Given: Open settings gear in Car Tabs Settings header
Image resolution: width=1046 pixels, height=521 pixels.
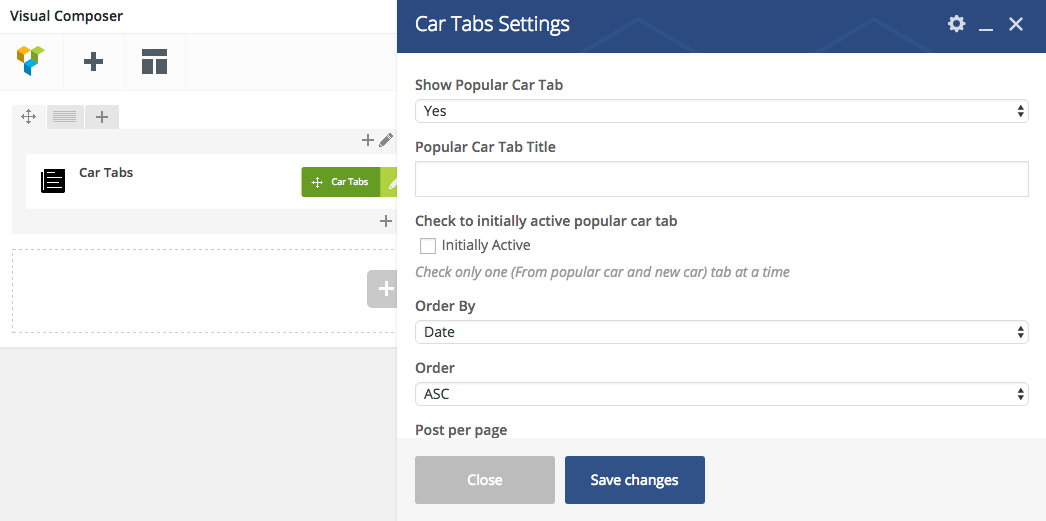Looking at the screenshot, I should pyautogui.click(x=956, y=24).
